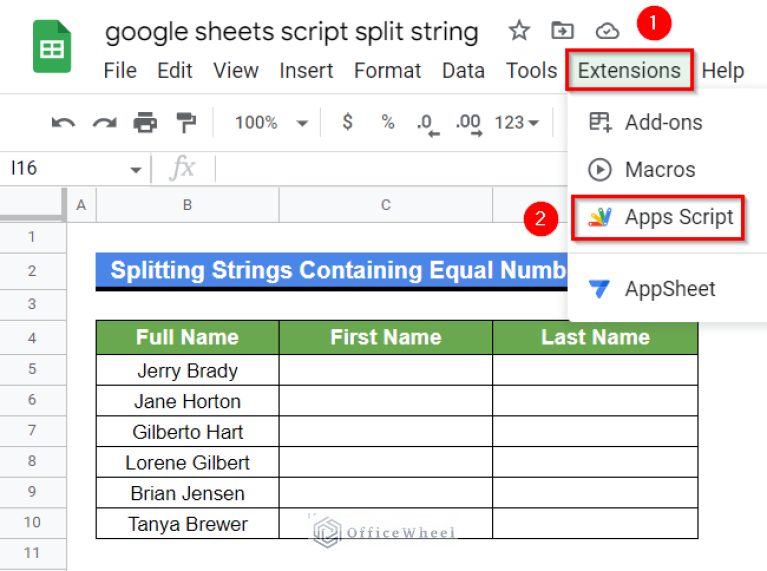767x571 pixels.
Task: Click the redo arrow icon
Action: (104, 123)
